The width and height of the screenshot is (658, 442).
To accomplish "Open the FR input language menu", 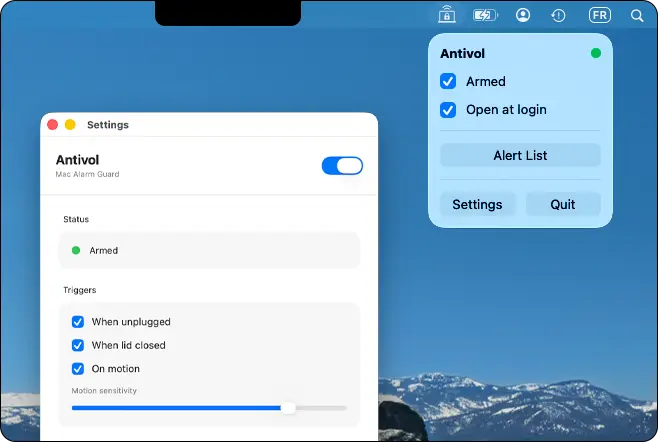I will pos(600,16).
